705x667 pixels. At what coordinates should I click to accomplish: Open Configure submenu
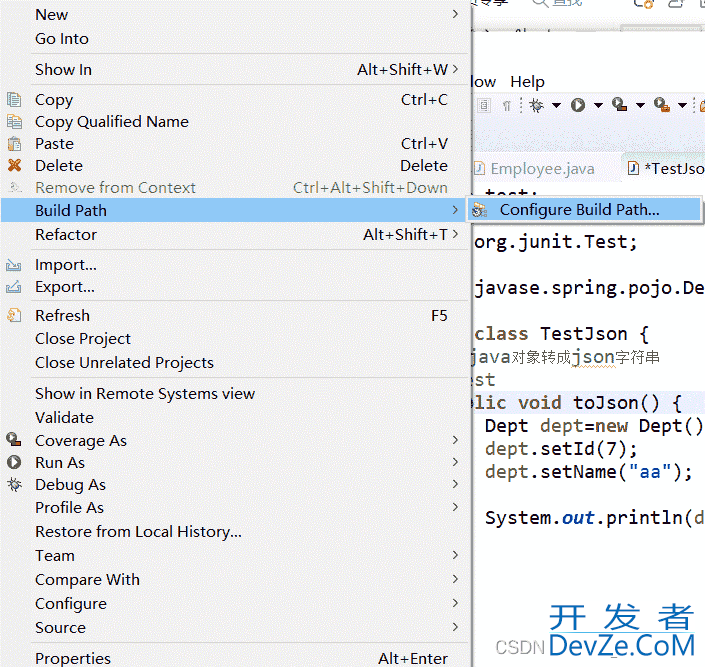pos(234,603)
